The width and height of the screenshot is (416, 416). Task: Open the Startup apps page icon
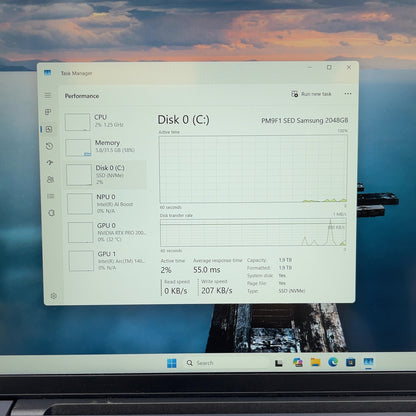coord(50,163)
